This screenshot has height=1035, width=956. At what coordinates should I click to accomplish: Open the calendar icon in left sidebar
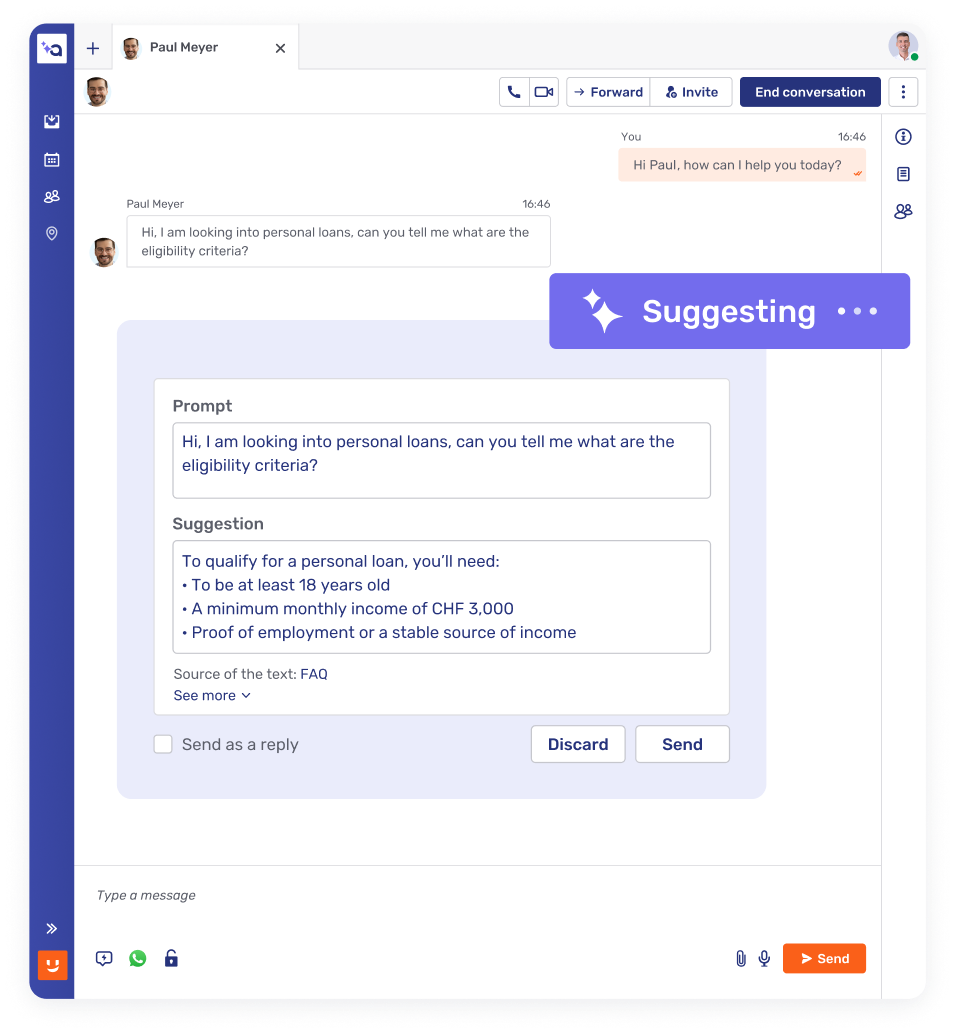tap(51, 159)
